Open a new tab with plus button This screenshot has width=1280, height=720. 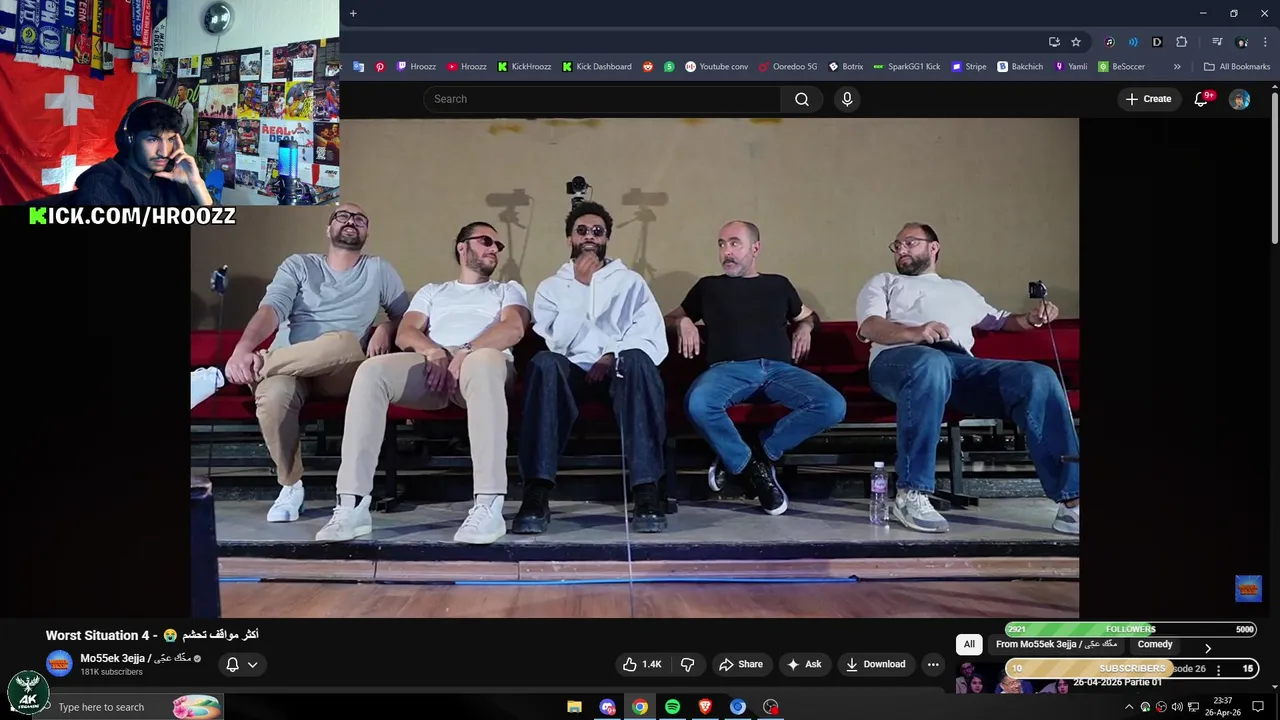click(x=353, y=13)
